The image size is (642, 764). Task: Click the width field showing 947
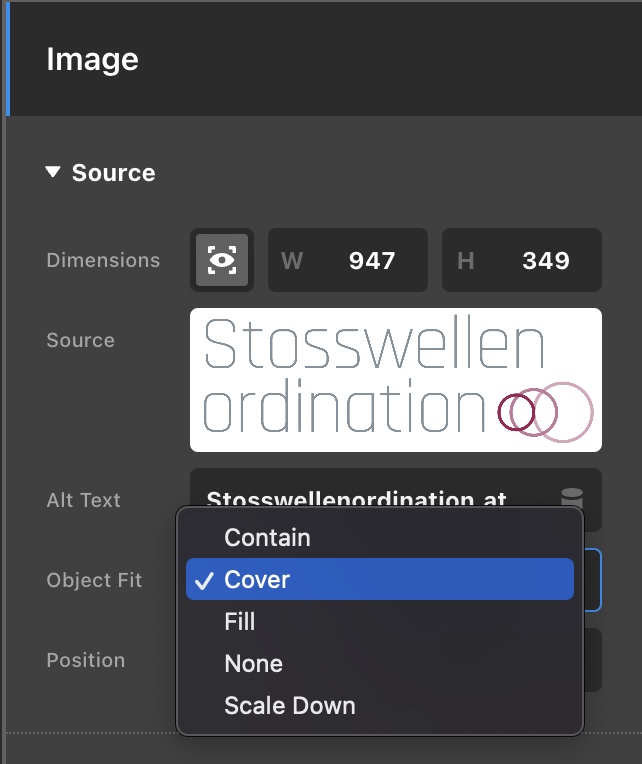tap(348, 261)
